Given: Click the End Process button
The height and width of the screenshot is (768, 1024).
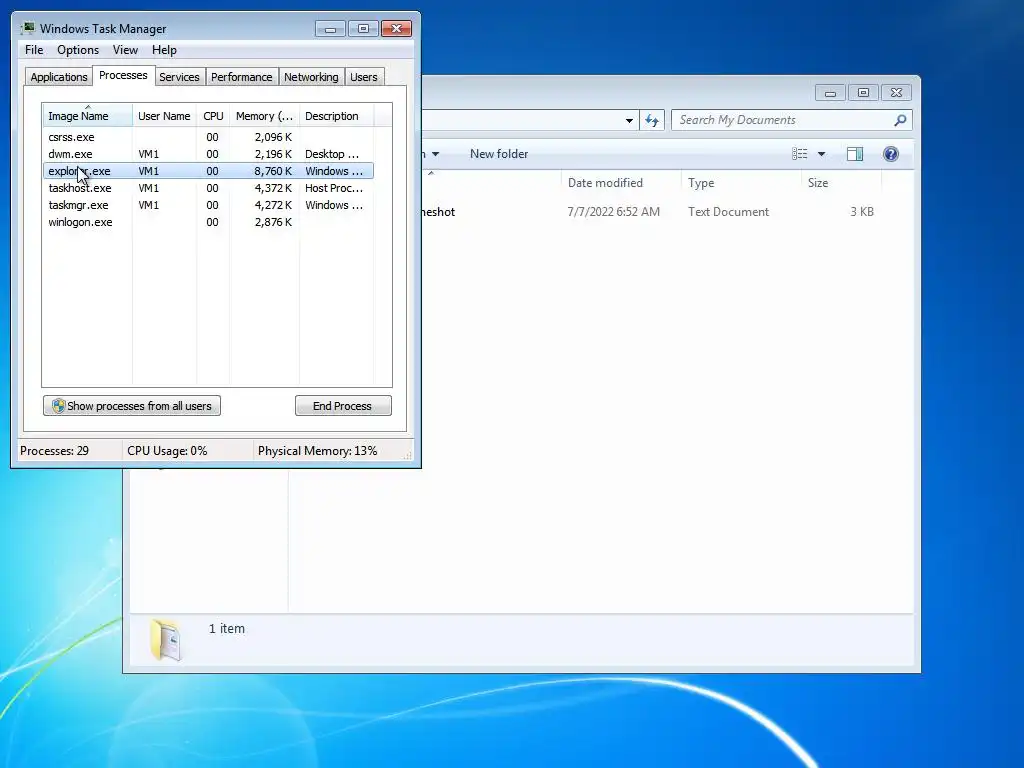Looking at the screenshot, I should tap(343, 406).
